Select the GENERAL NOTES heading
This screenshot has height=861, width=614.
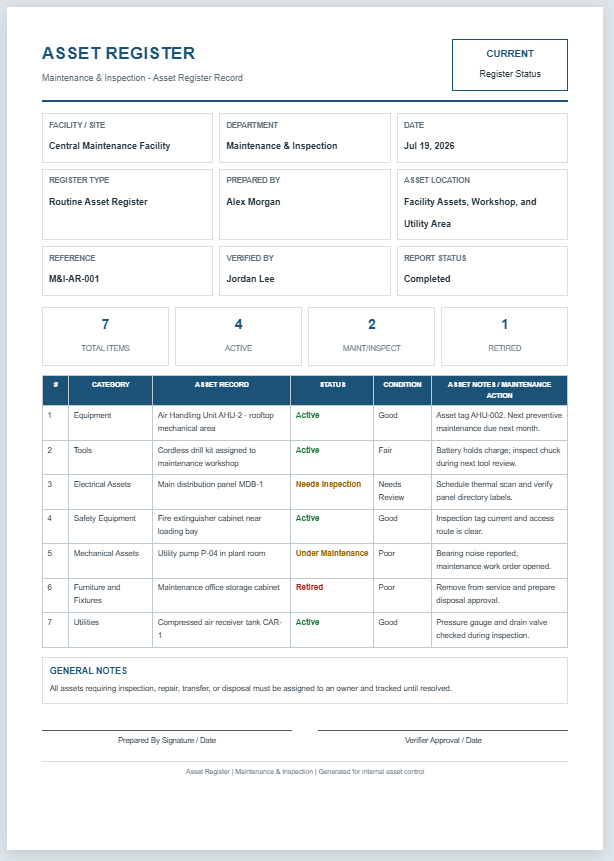click(x=88, y=670)
